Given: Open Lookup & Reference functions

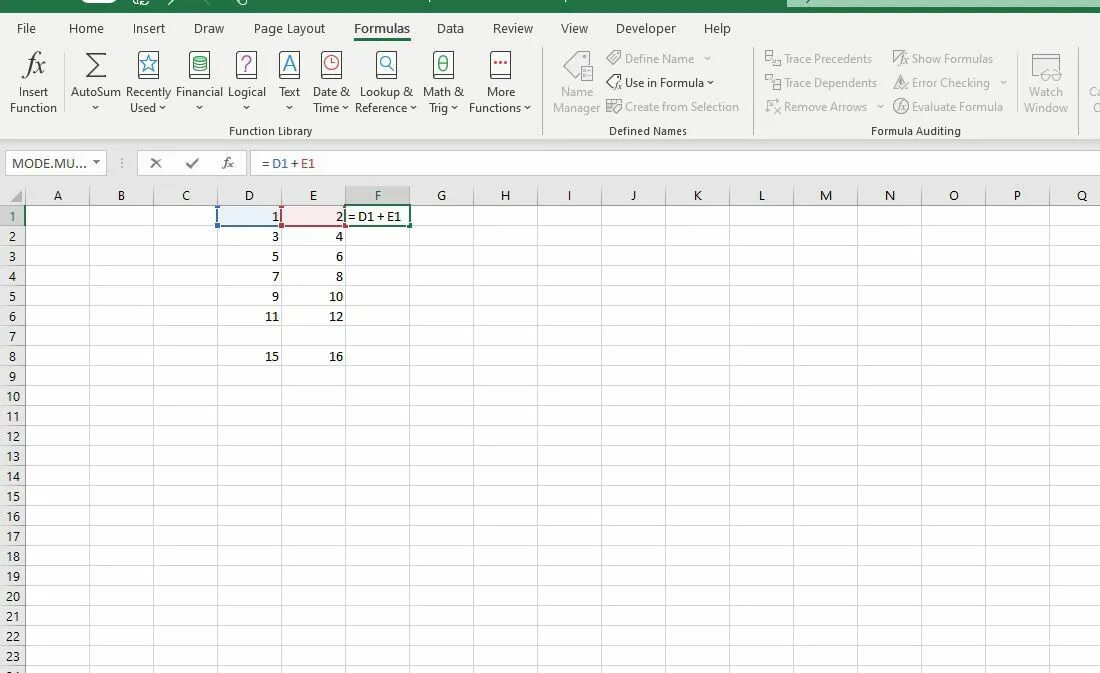Looking at the screenshot, I should (x=386, y=82).
